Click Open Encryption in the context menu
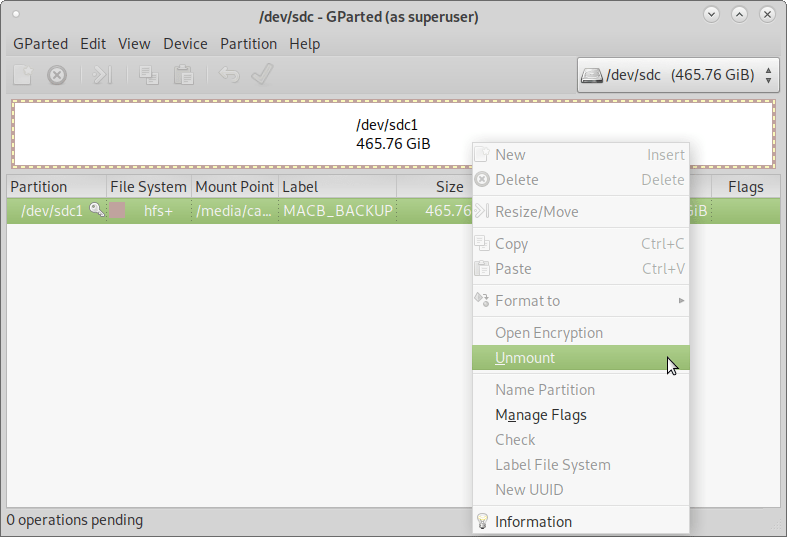Image resolution: width=787 pixels, height=537 pixels. (581, 333)
